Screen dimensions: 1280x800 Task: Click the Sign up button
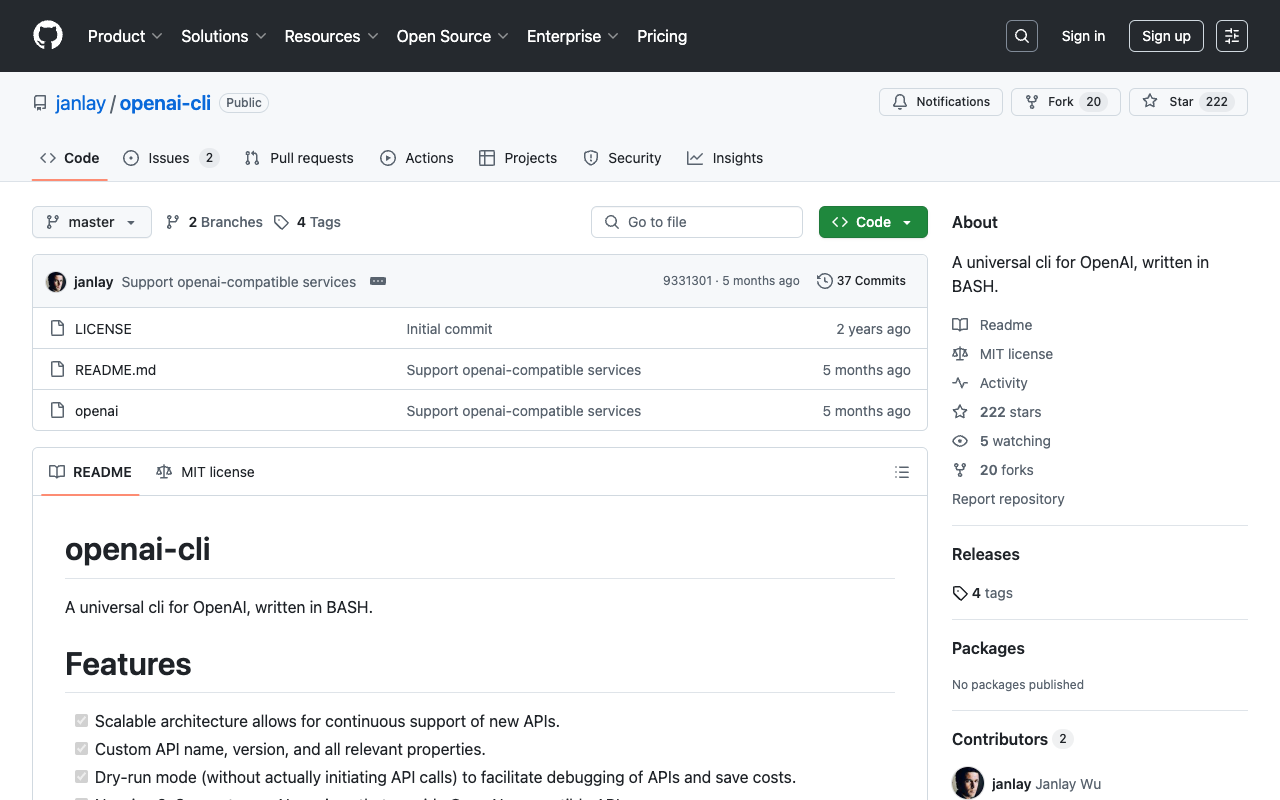1166,36
